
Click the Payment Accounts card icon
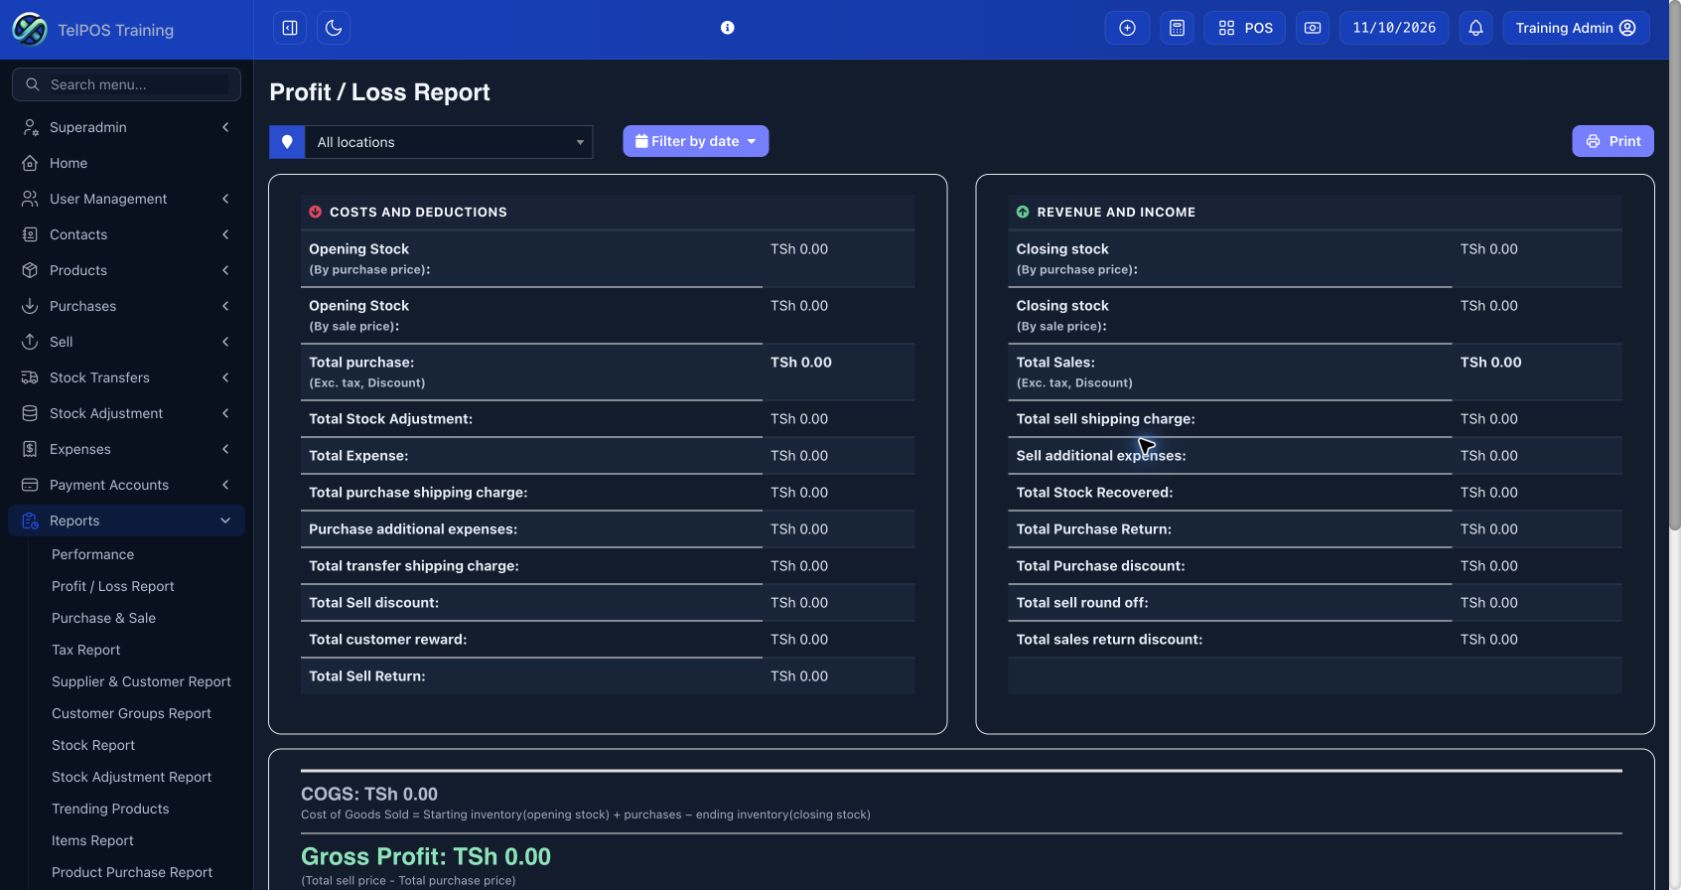click(x=30, y=485)
